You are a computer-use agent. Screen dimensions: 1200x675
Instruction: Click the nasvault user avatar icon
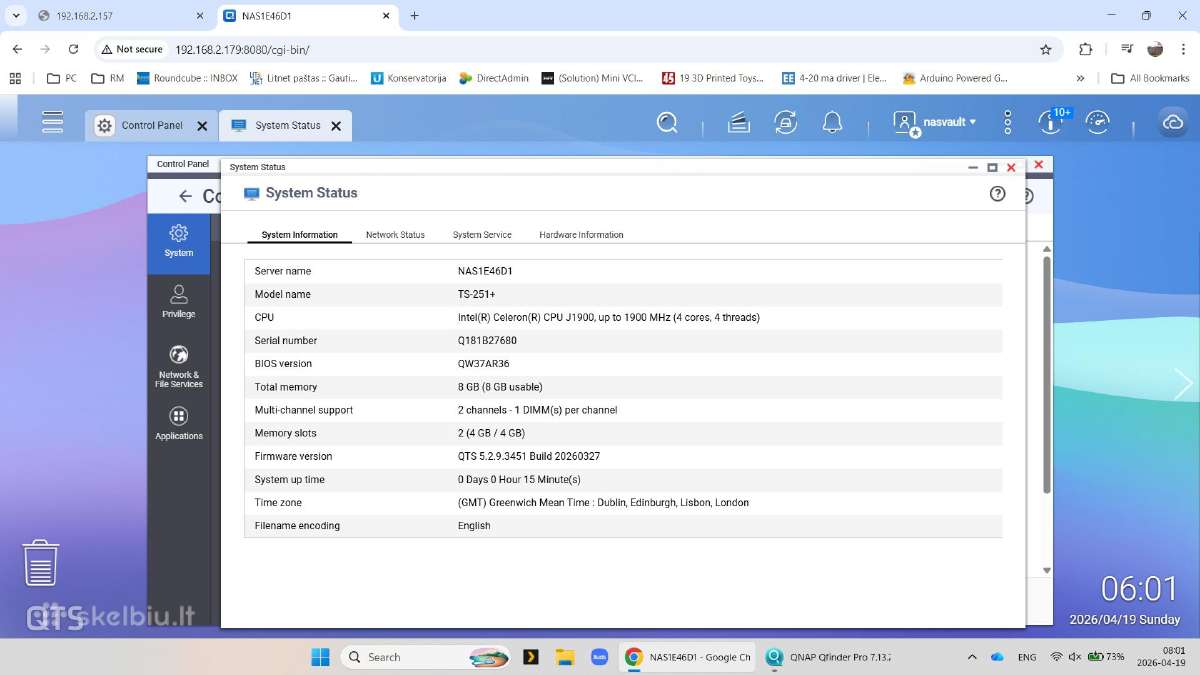pyautogui.click(x=905, y=122)
